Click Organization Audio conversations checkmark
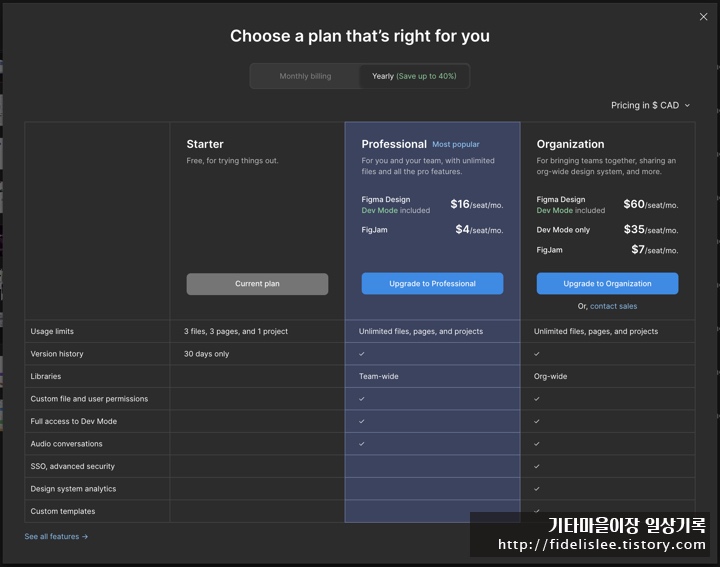 point(536,443)
